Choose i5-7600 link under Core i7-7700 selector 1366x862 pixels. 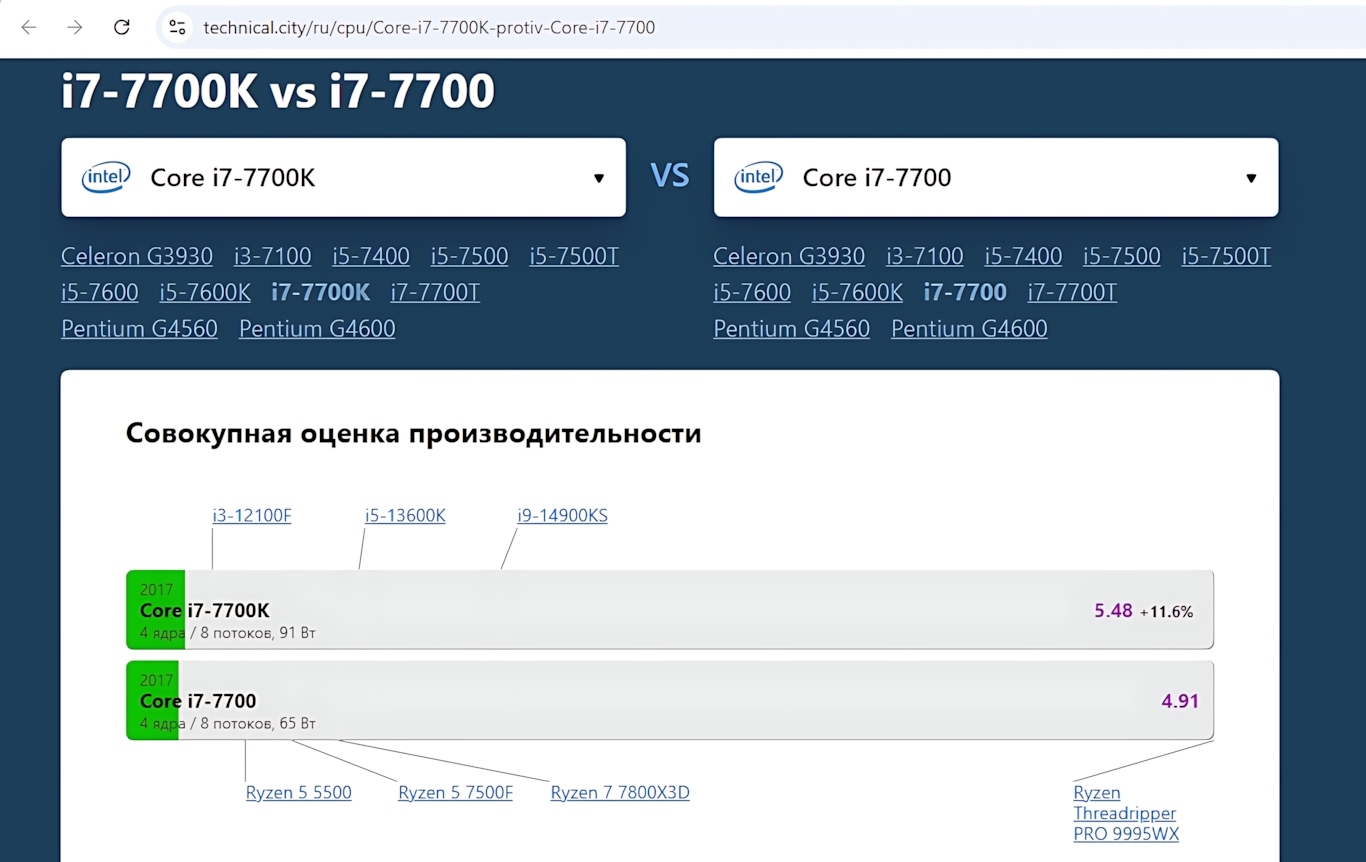point(752,292)
